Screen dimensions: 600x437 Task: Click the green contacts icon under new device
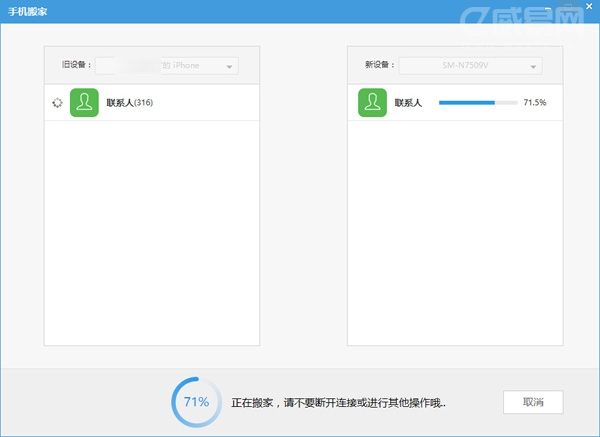point(372,102)
